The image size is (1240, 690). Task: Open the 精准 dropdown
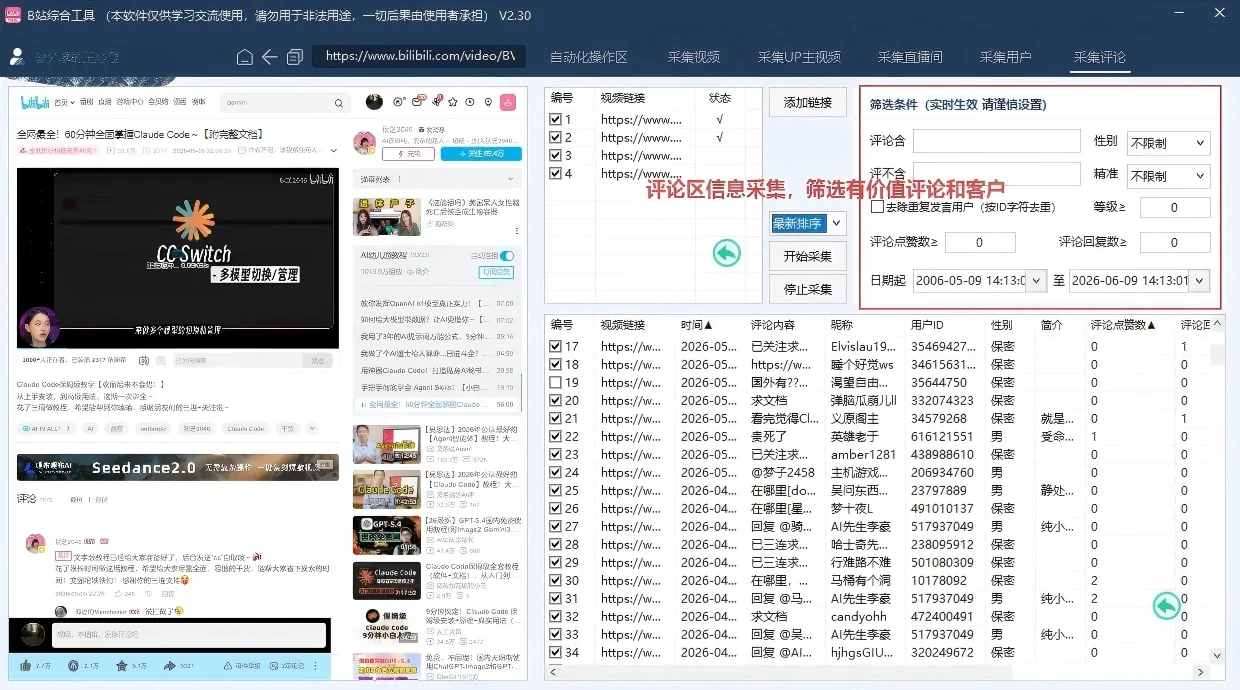tap(1168, 176)
